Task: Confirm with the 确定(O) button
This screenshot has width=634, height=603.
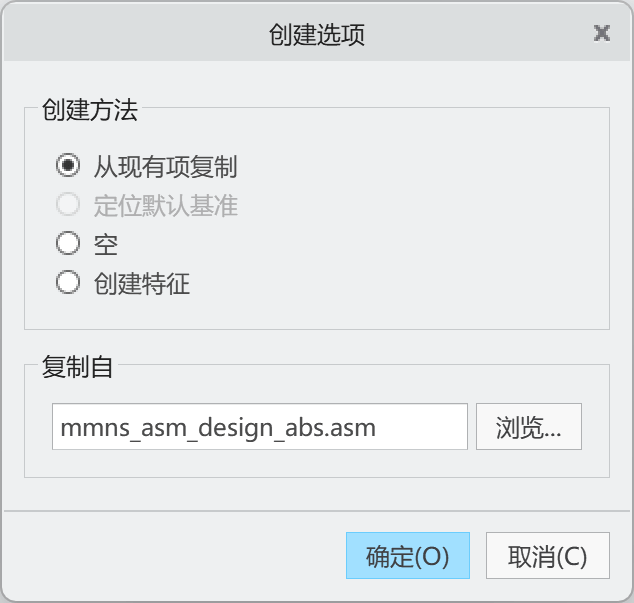Action: 408,555
